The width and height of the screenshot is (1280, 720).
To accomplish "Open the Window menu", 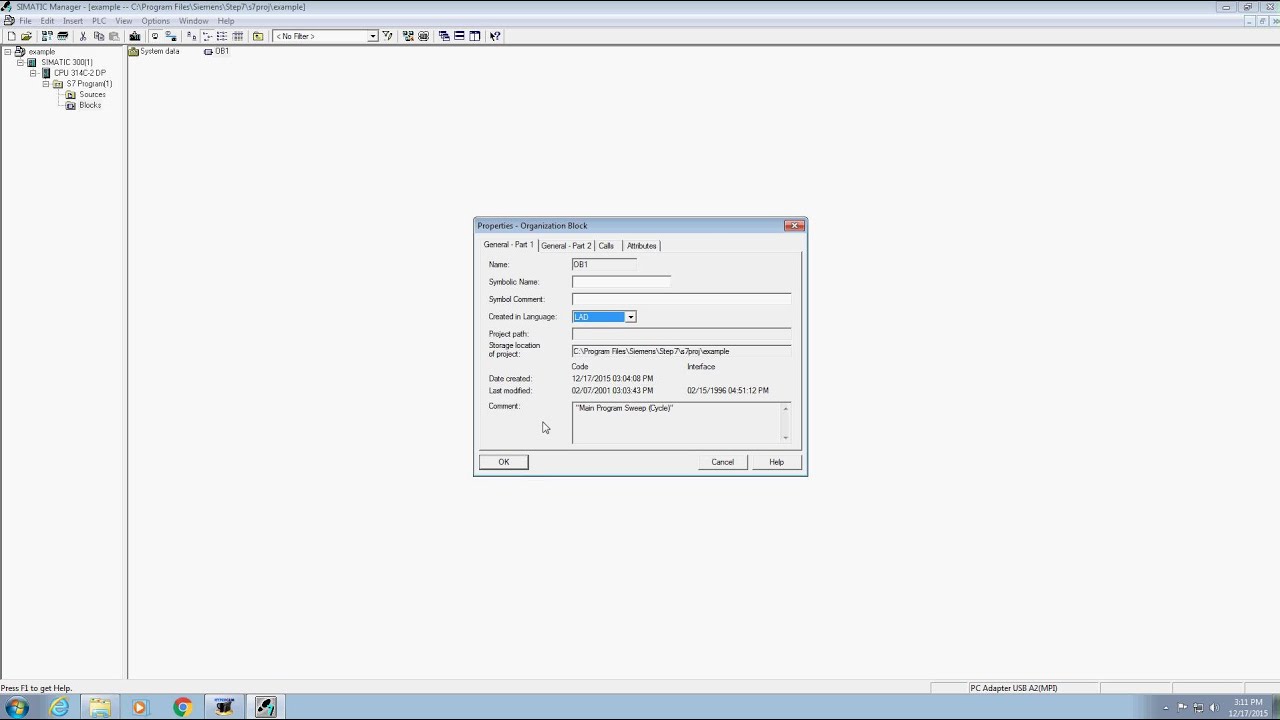I will 194,21.
